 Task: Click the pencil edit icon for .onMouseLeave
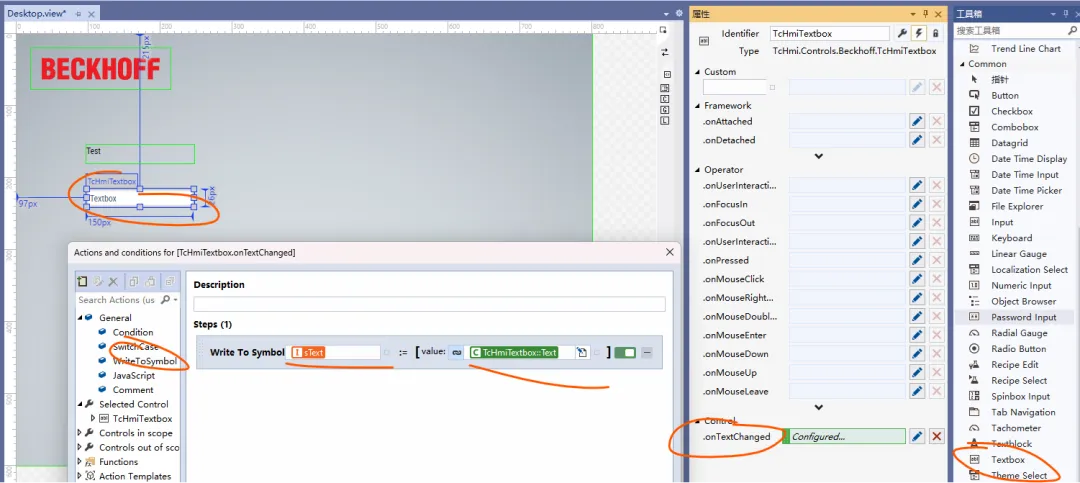917,391
